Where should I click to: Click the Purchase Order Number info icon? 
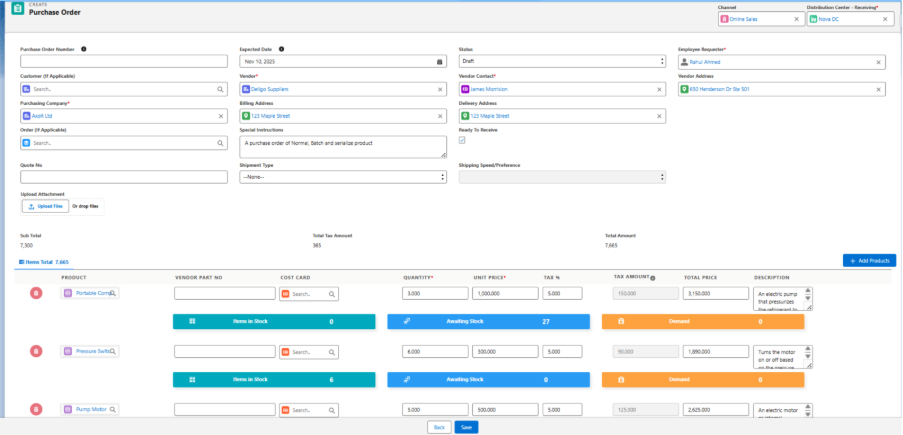[84, 48]
